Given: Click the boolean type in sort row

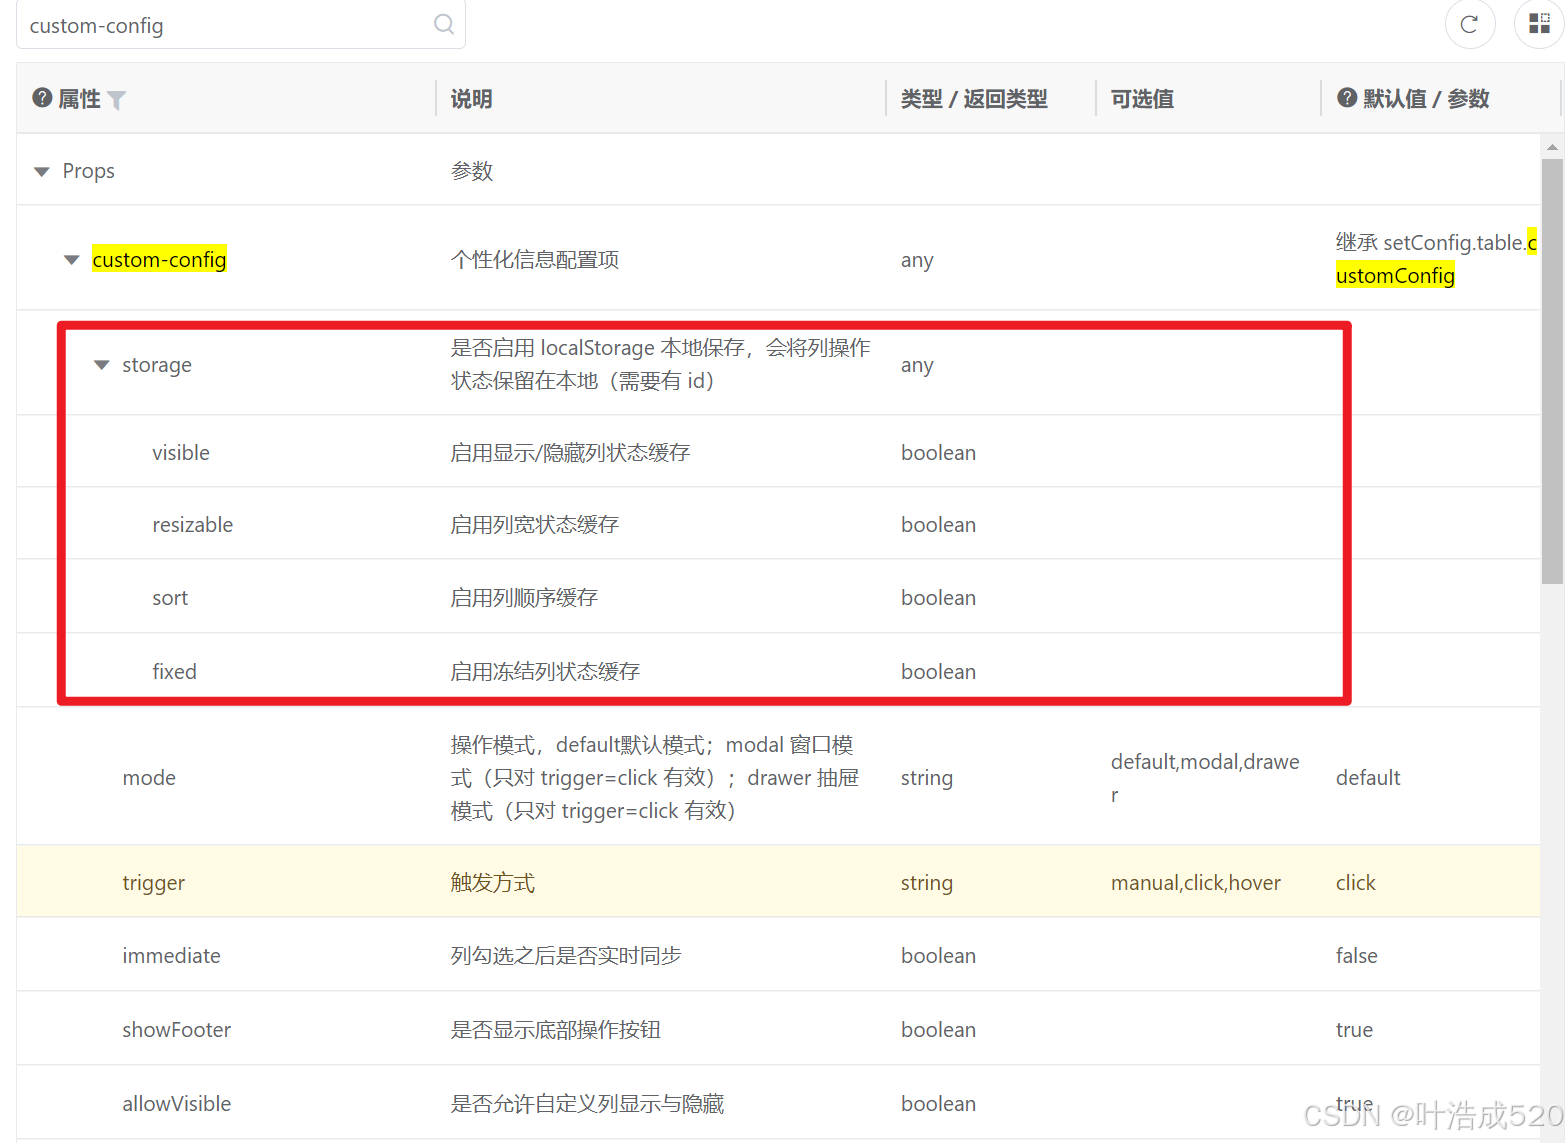Looking at the screenshot, I should click(938, 598).
